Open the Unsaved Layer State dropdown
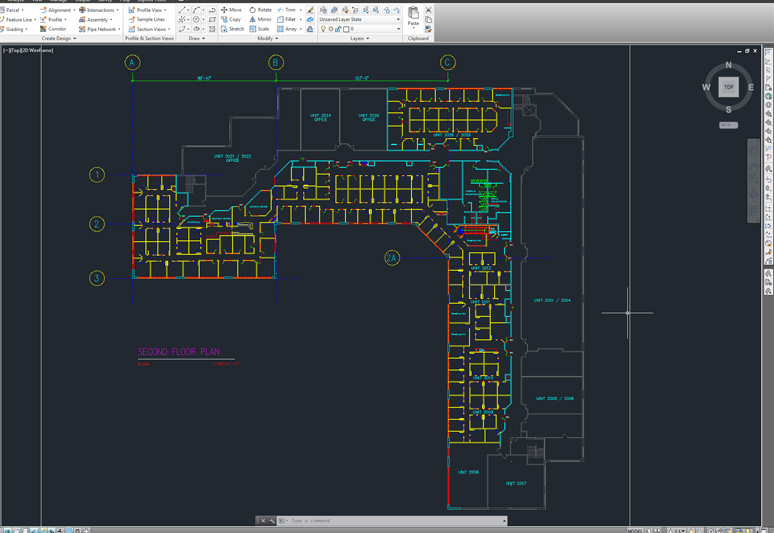 [358, 19]
